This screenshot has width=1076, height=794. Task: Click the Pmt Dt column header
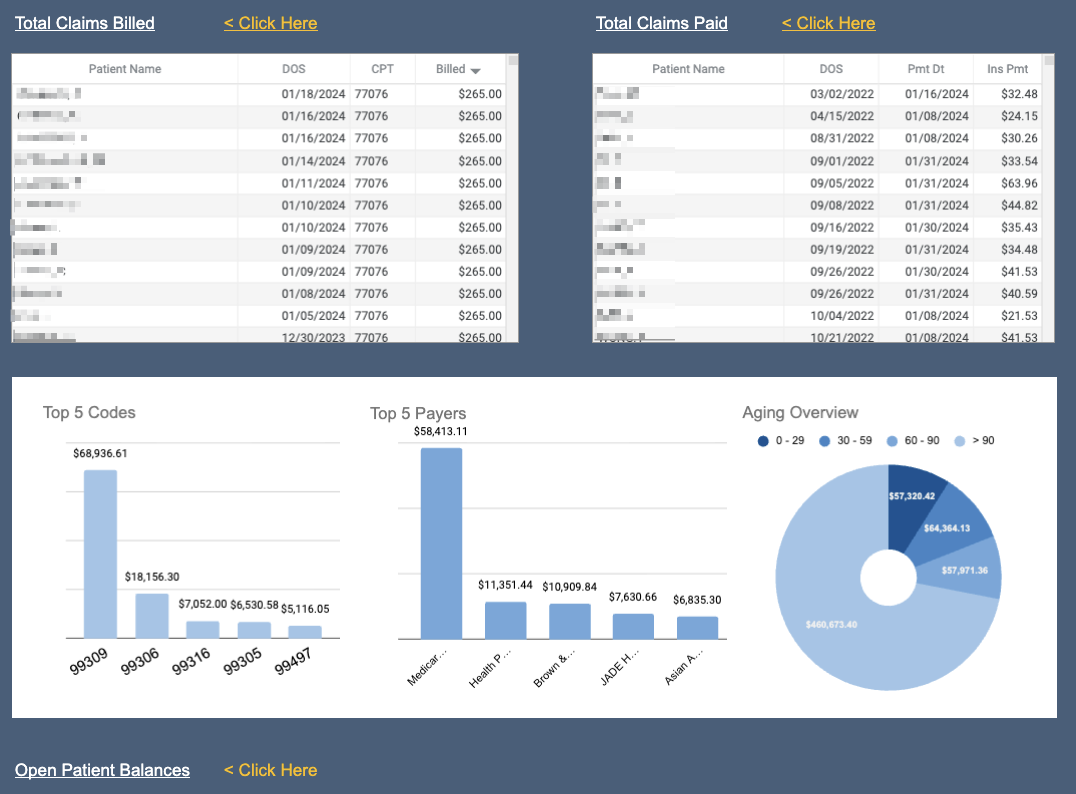[x=926, y=69]
